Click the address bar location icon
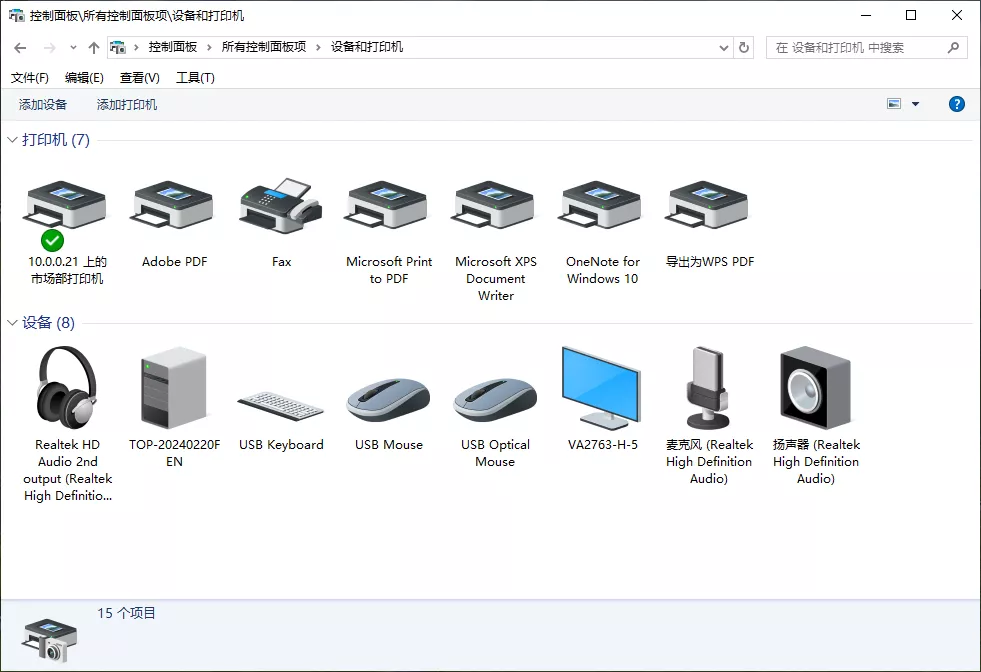 (118, 47)
